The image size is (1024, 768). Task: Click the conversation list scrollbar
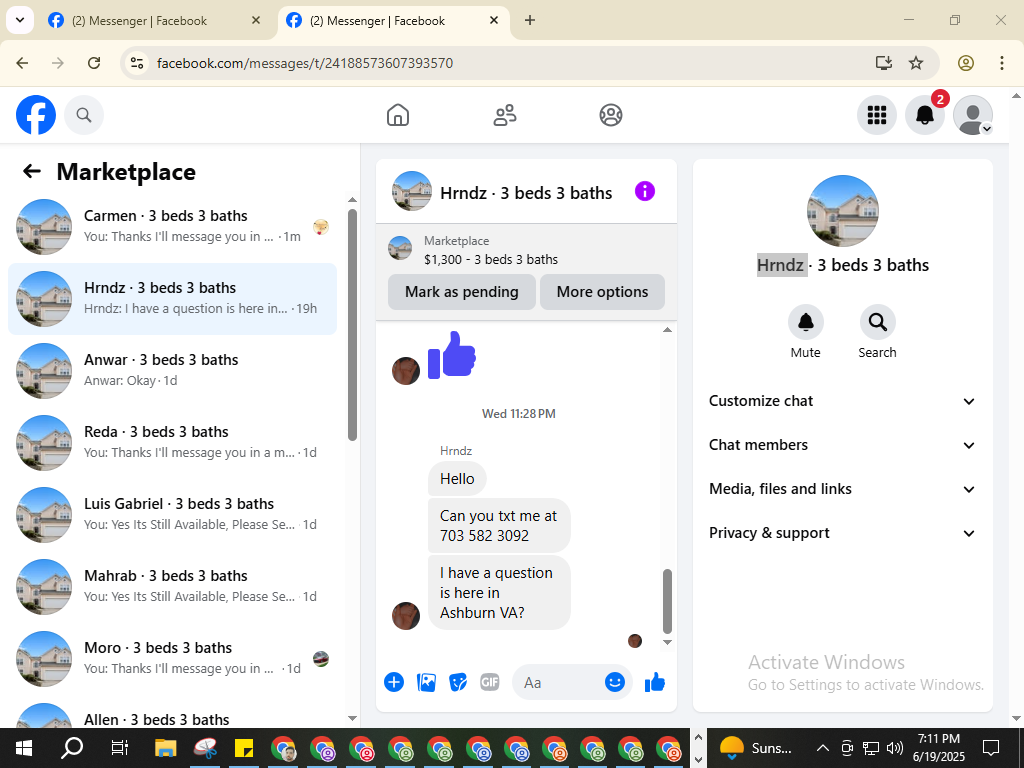coord(353,325)
